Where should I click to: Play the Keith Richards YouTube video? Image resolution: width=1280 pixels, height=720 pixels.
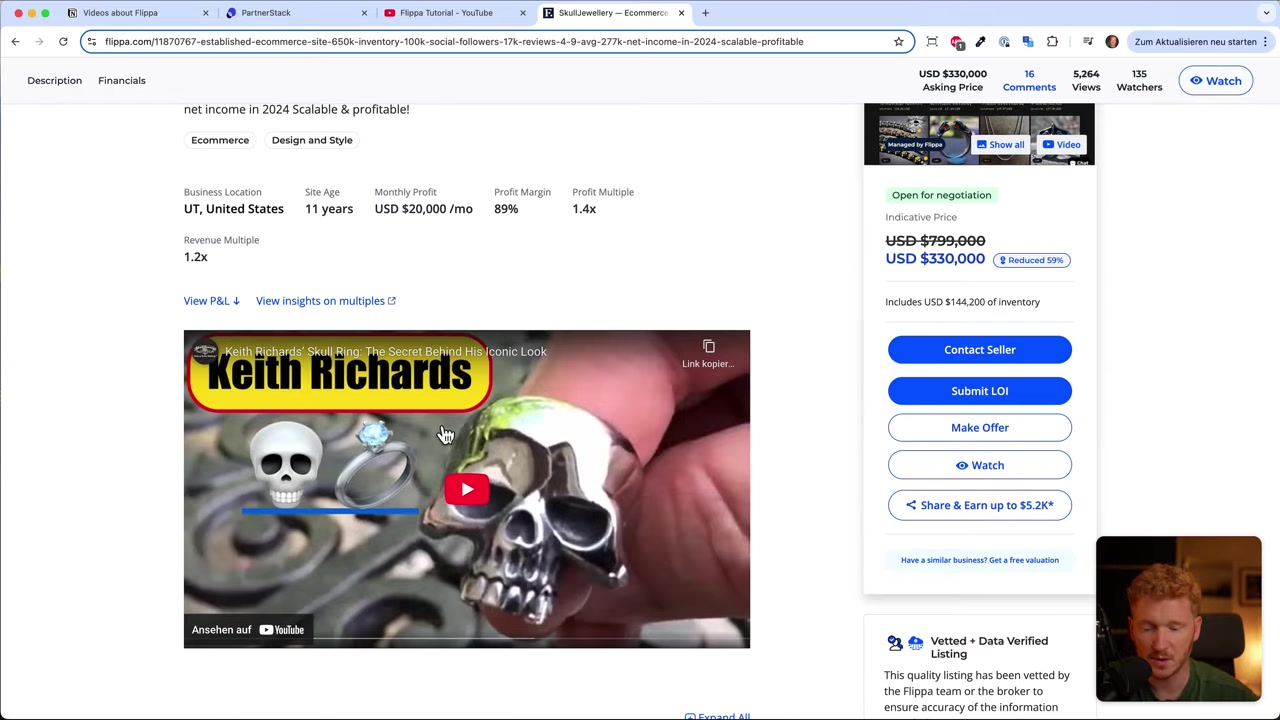tap(467, 489)
